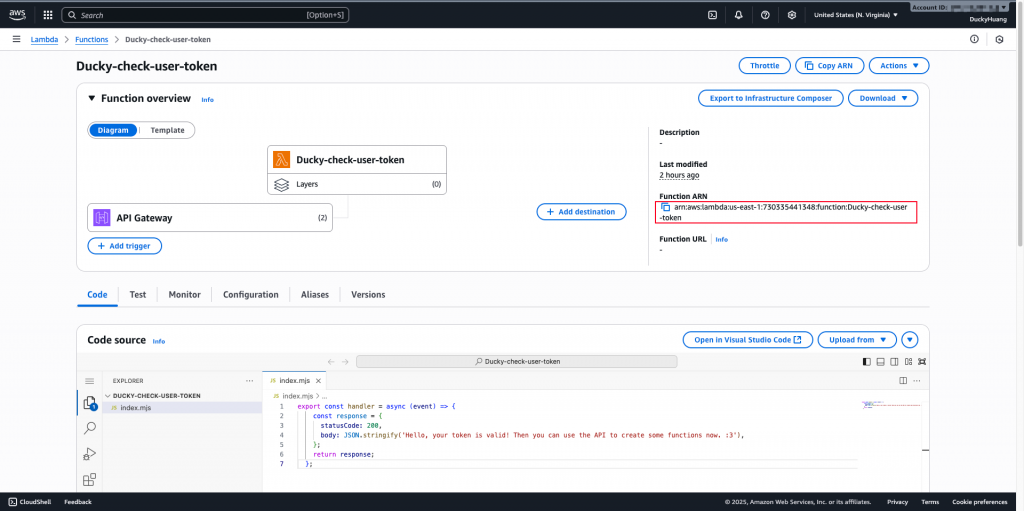The height and width of the screenshot is (511, 1024).
Task: Click the Add trigger button
Action: tap(125, 246)
